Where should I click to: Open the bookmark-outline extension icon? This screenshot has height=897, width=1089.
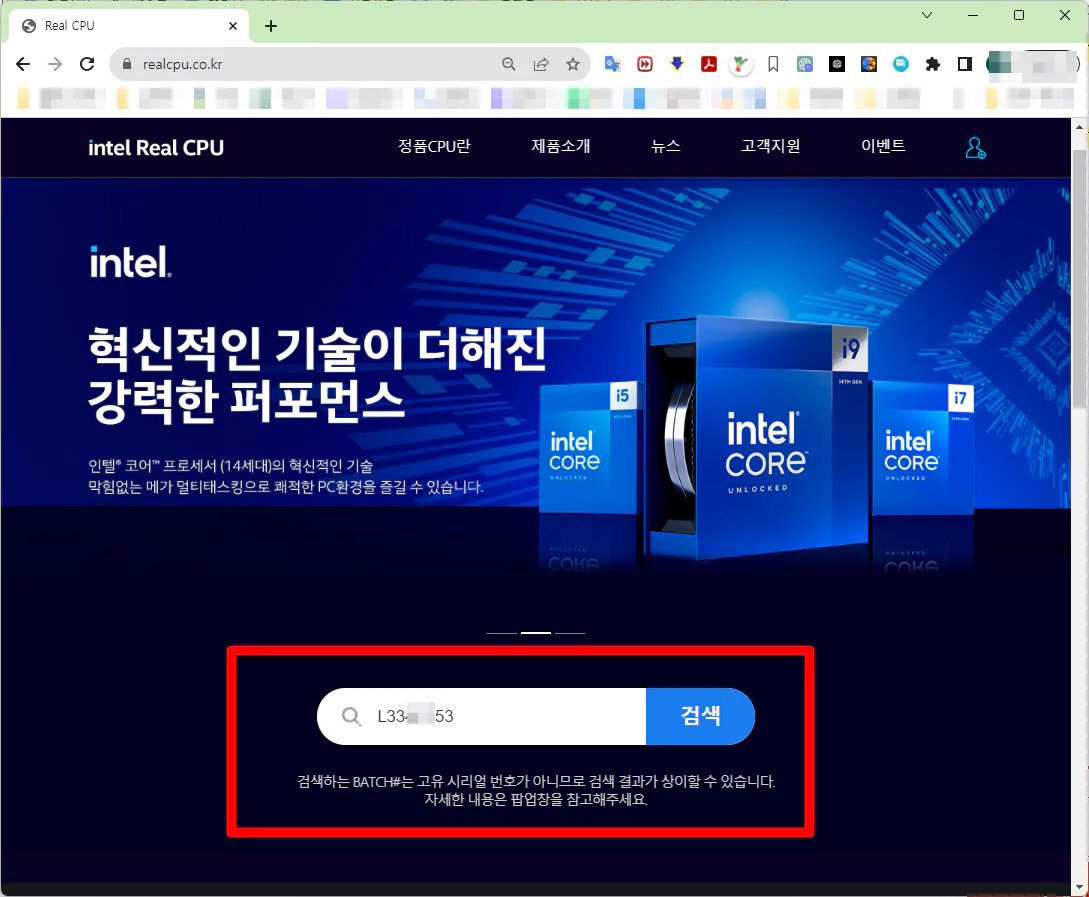(x=773, y=65)
